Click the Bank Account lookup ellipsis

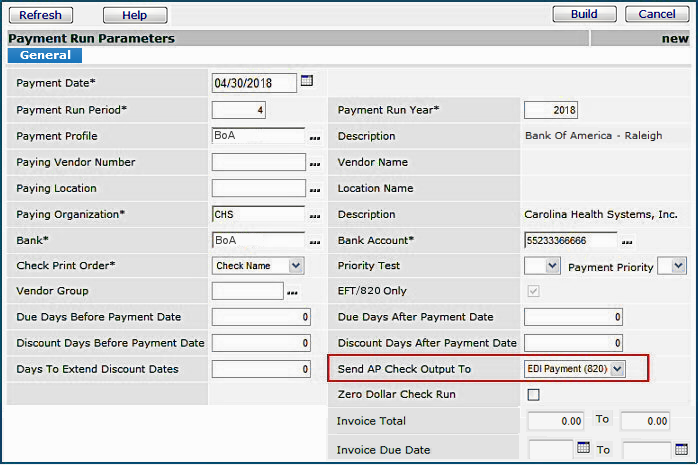[x=627, y=241]
